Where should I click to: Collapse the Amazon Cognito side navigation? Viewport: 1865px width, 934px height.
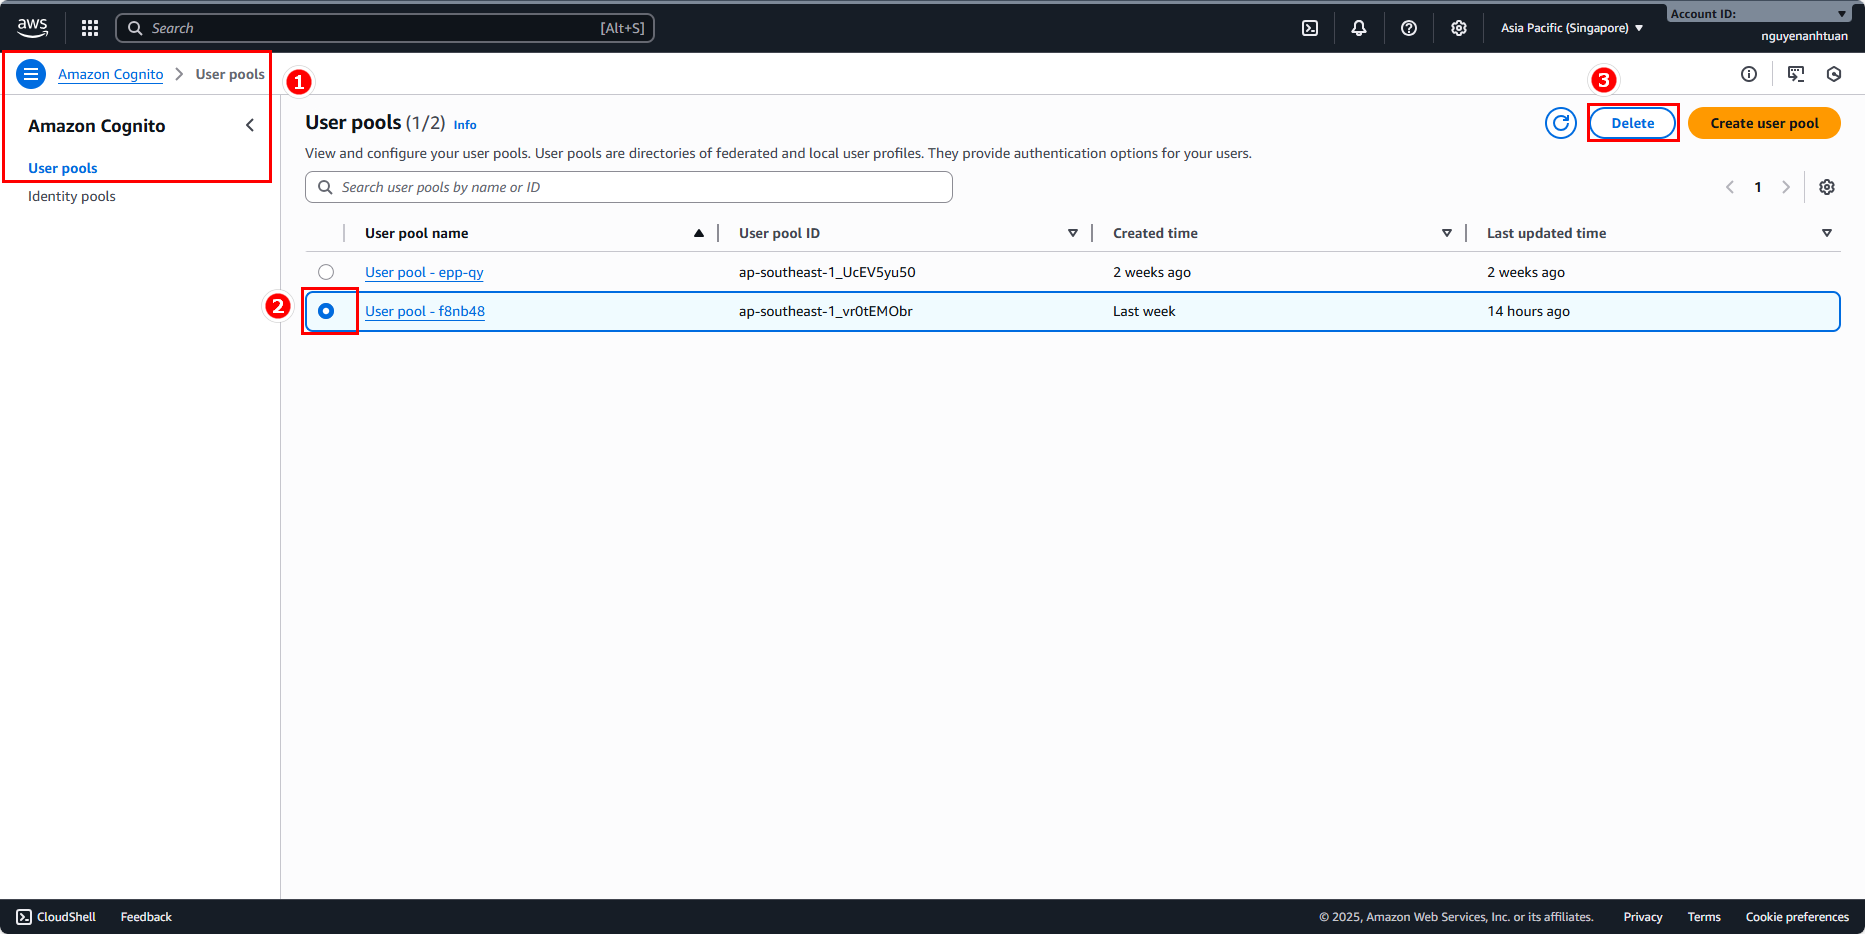click(250, 125)
